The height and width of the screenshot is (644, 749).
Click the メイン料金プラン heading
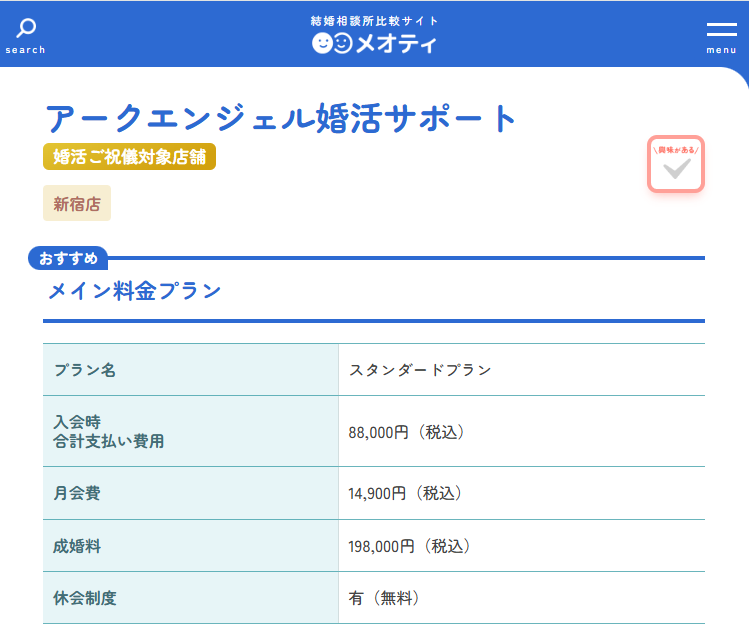pos(135,291)
